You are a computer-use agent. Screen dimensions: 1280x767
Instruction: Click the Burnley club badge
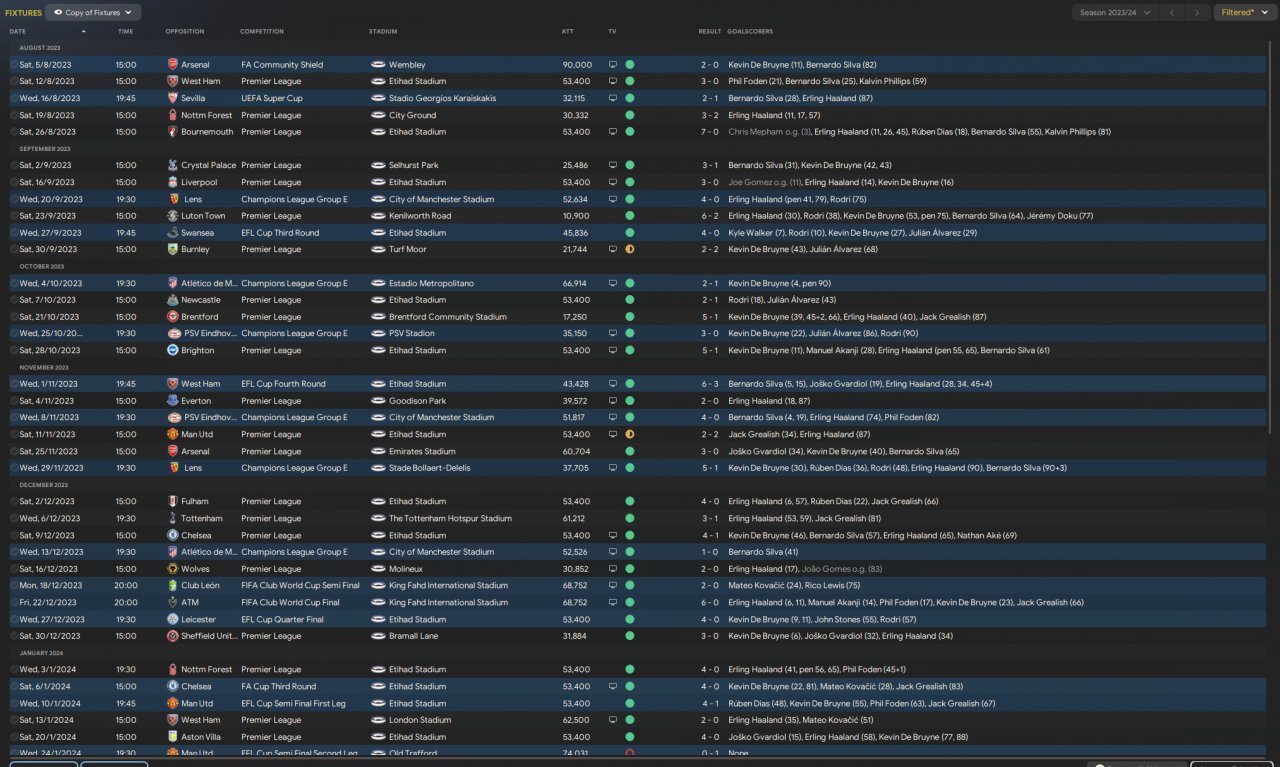pos(173,249)
